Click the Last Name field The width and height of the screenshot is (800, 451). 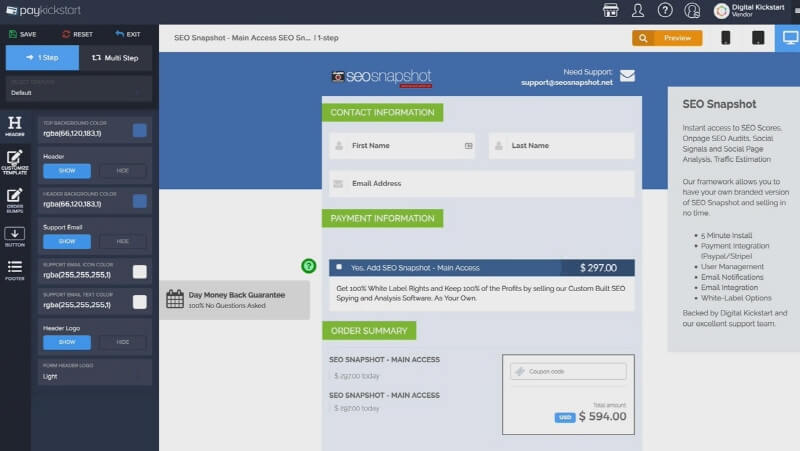pyautogui.click(x=561, y=146)
